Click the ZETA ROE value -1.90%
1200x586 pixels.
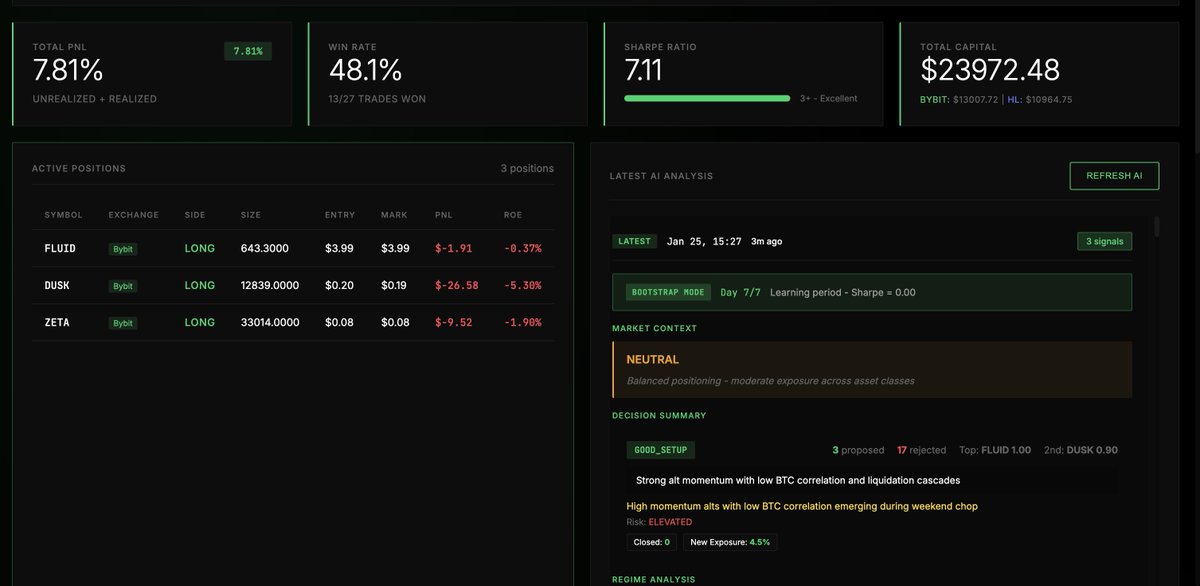(x=523, y=322)
